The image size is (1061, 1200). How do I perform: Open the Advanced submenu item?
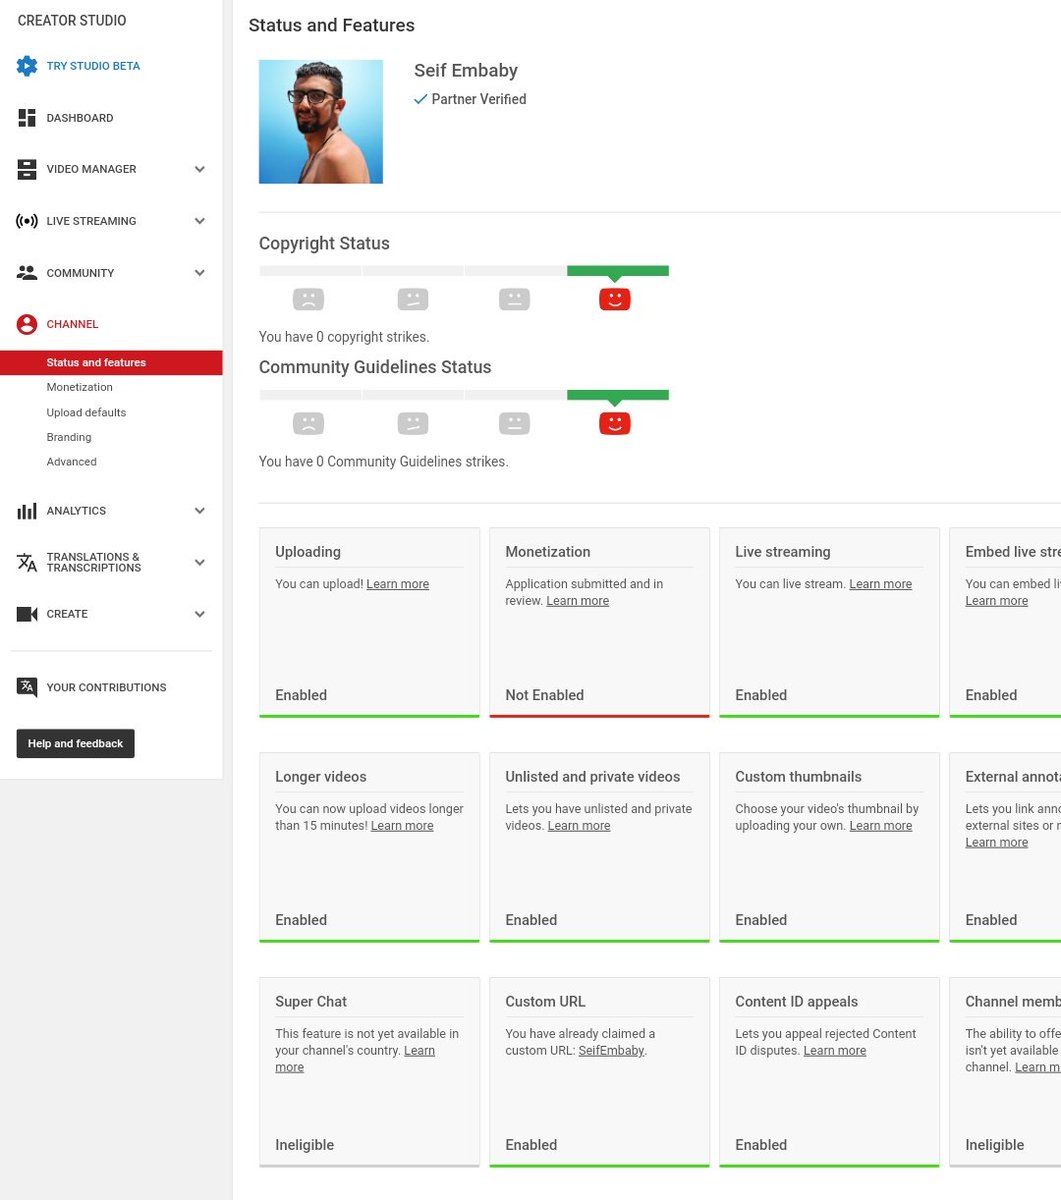[71, 462]
